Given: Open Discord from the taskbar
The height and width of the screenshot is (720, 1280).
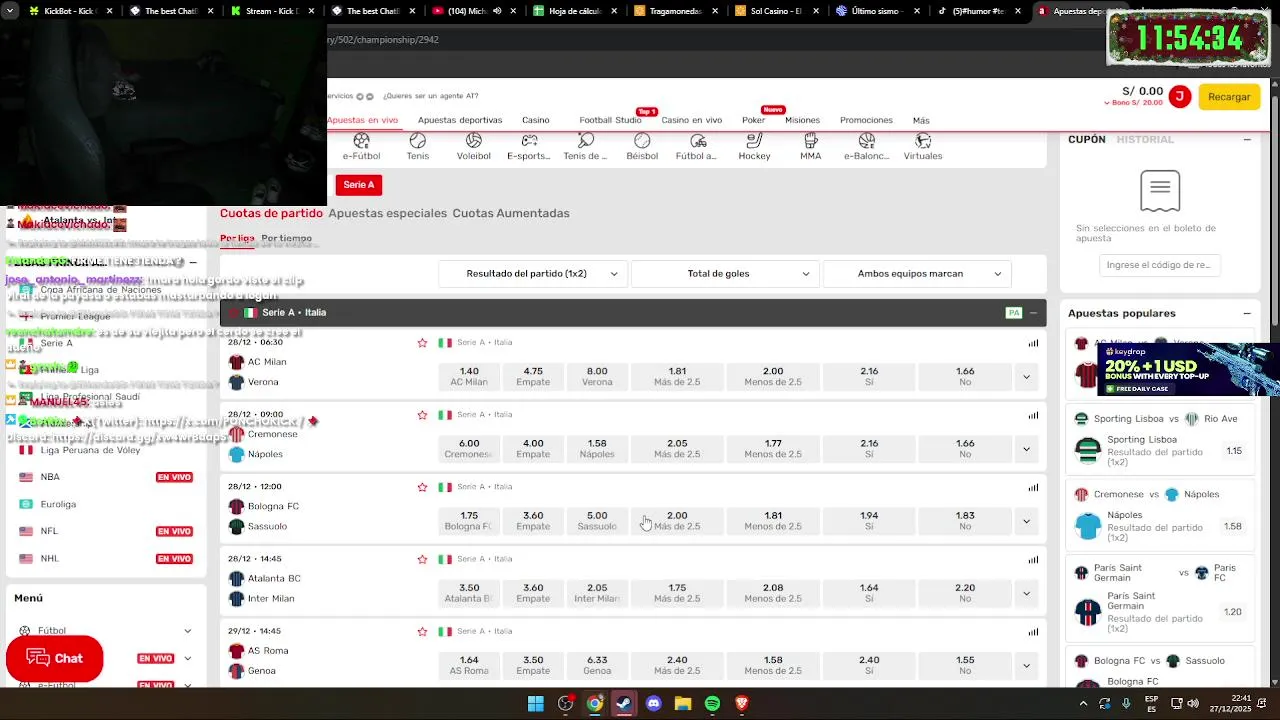Looking at the screenshot, I should click(x=654, y=704).
